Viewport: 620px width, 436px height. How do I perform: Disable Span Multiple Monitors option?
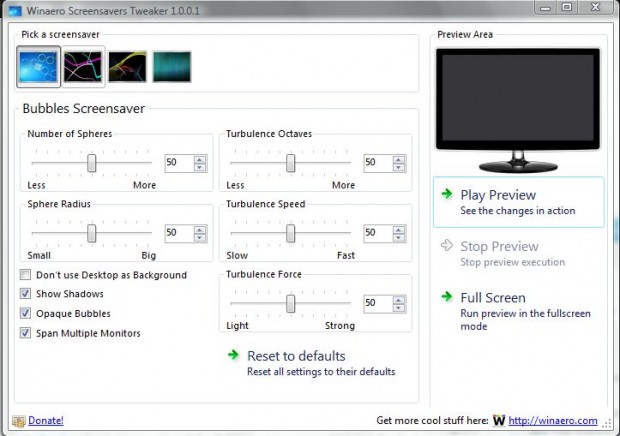click(25, 333)
